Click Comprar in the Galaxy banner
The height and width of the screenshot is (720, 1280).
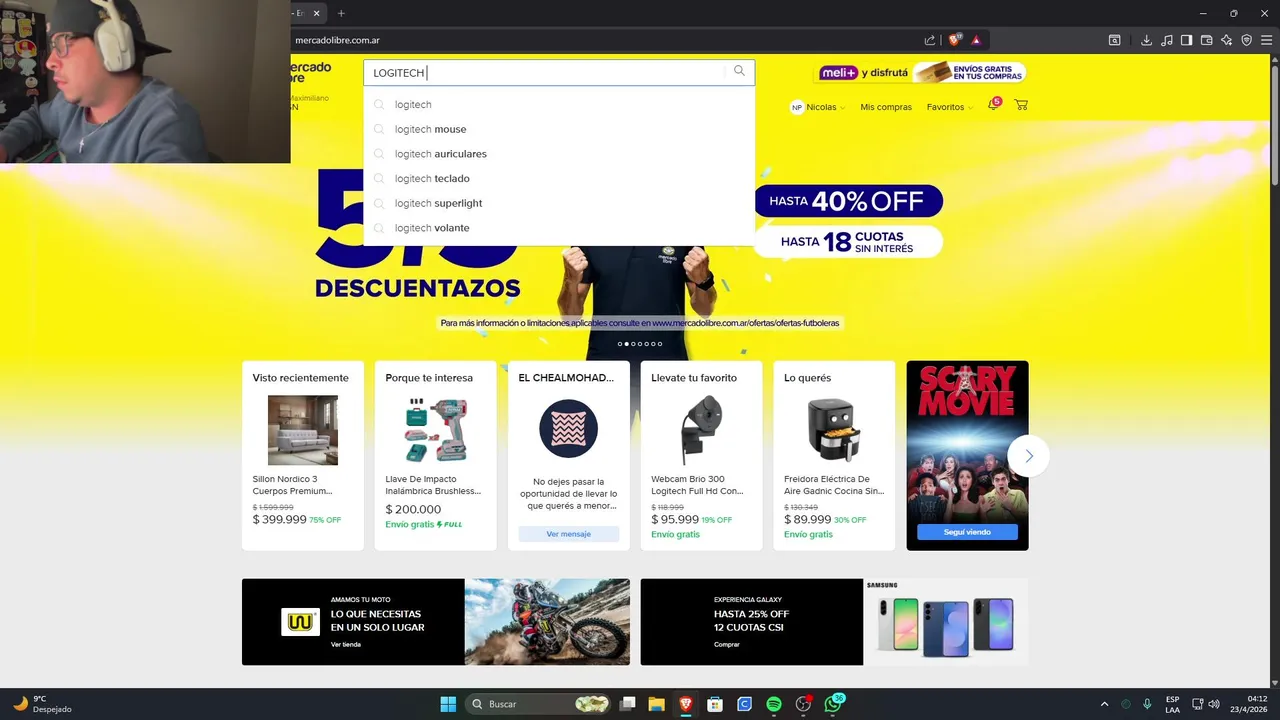[727, 644]
